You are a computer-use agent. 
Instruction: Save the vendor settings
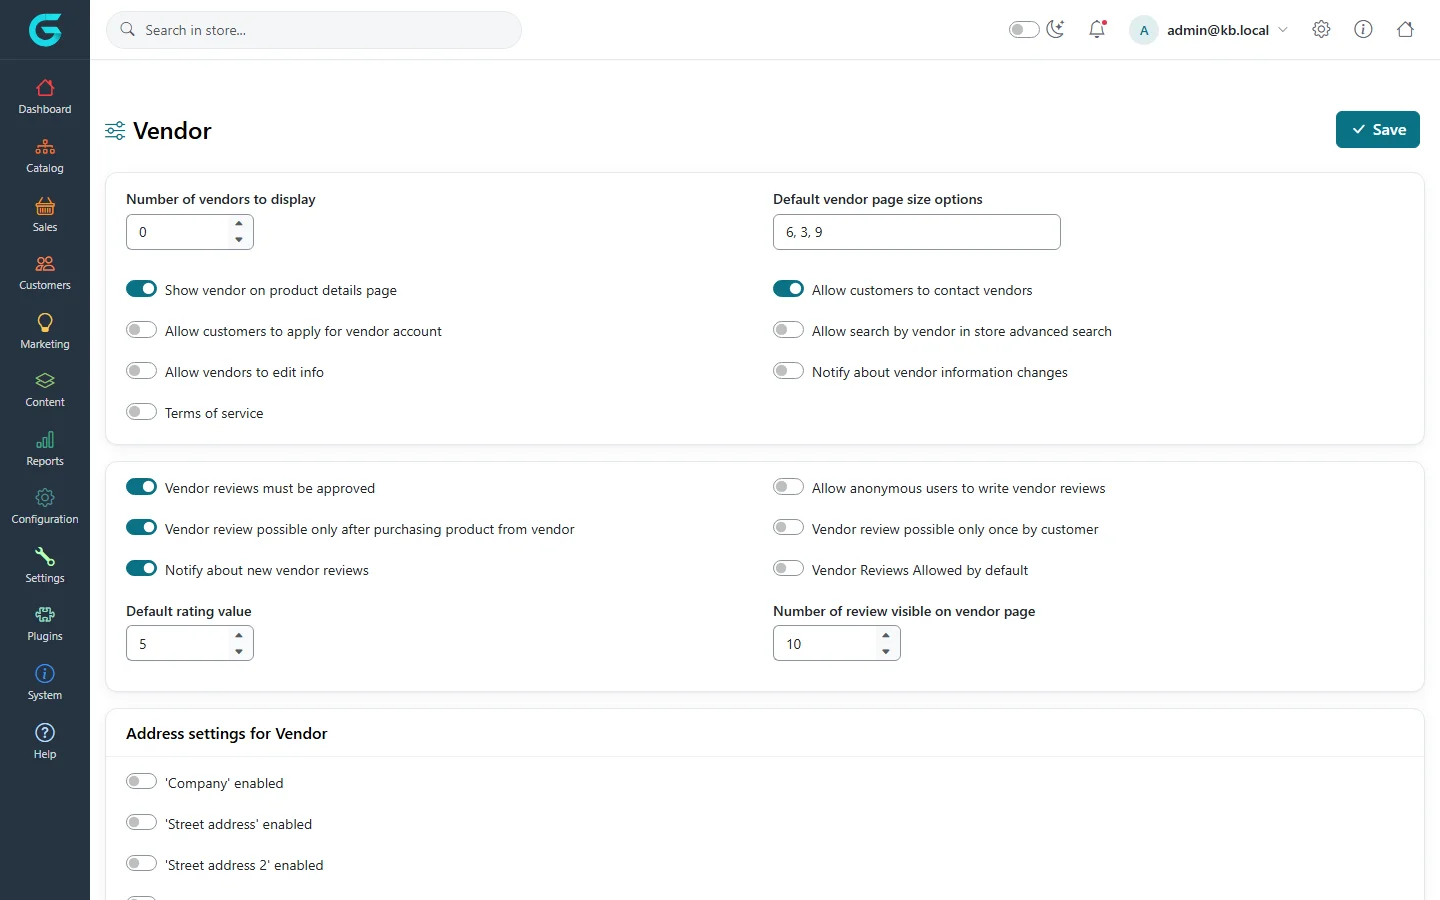coord(1378,130)
